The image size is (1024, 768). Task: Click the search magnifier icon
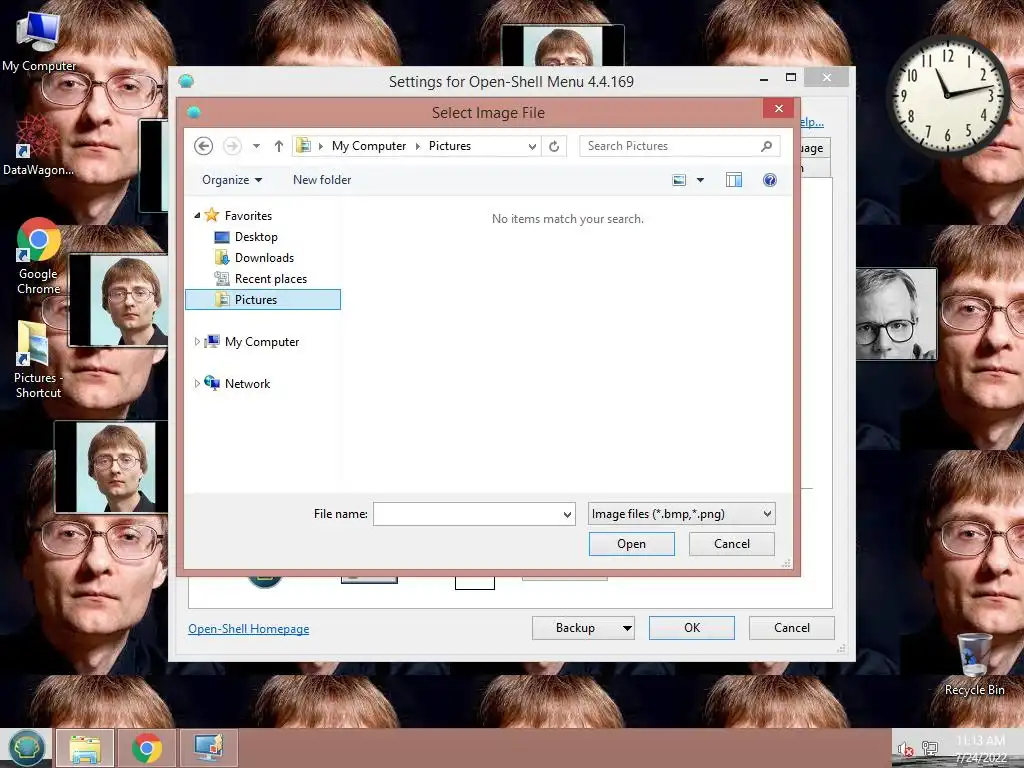pos(767,146)
